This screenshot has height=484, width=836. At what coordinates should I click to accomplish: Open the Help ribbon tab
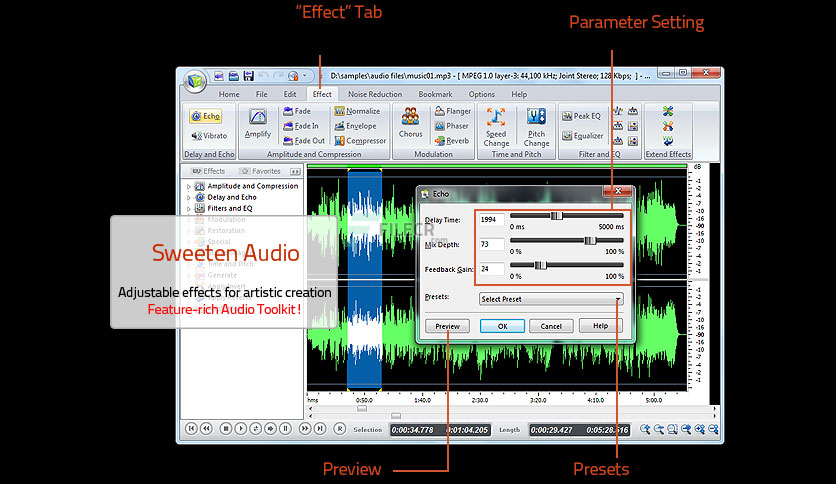click(519, 94)
